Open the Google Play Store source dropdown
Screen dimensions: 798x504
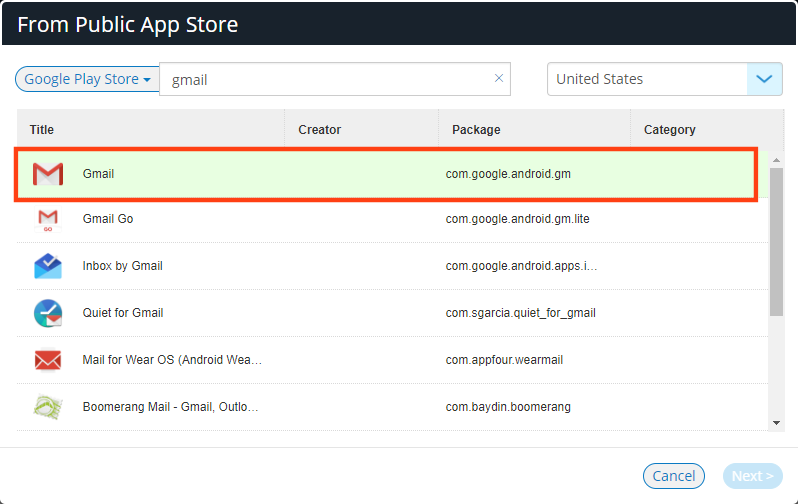click(88, 79)
